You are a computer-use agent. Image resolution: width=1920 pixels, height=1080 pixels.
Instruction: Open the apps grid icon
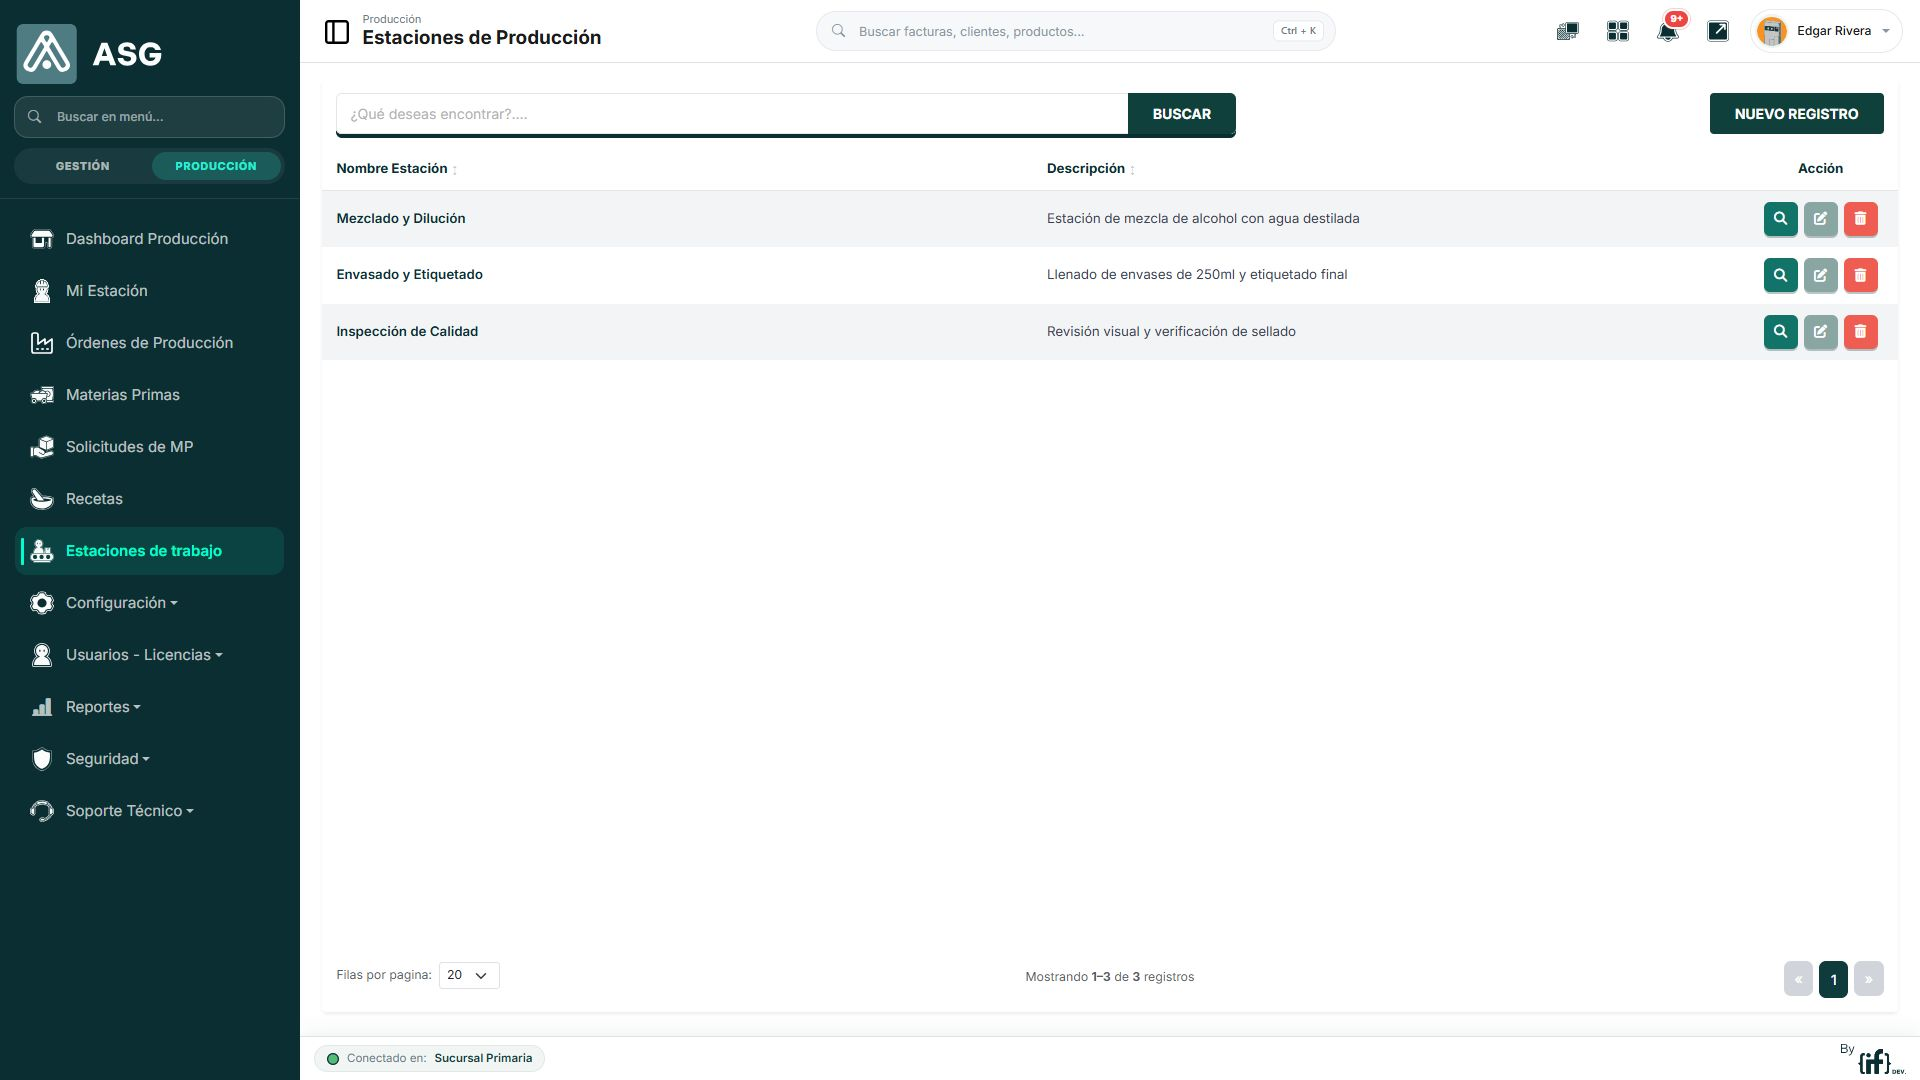pyautogui.click(x=1617, y=31)
